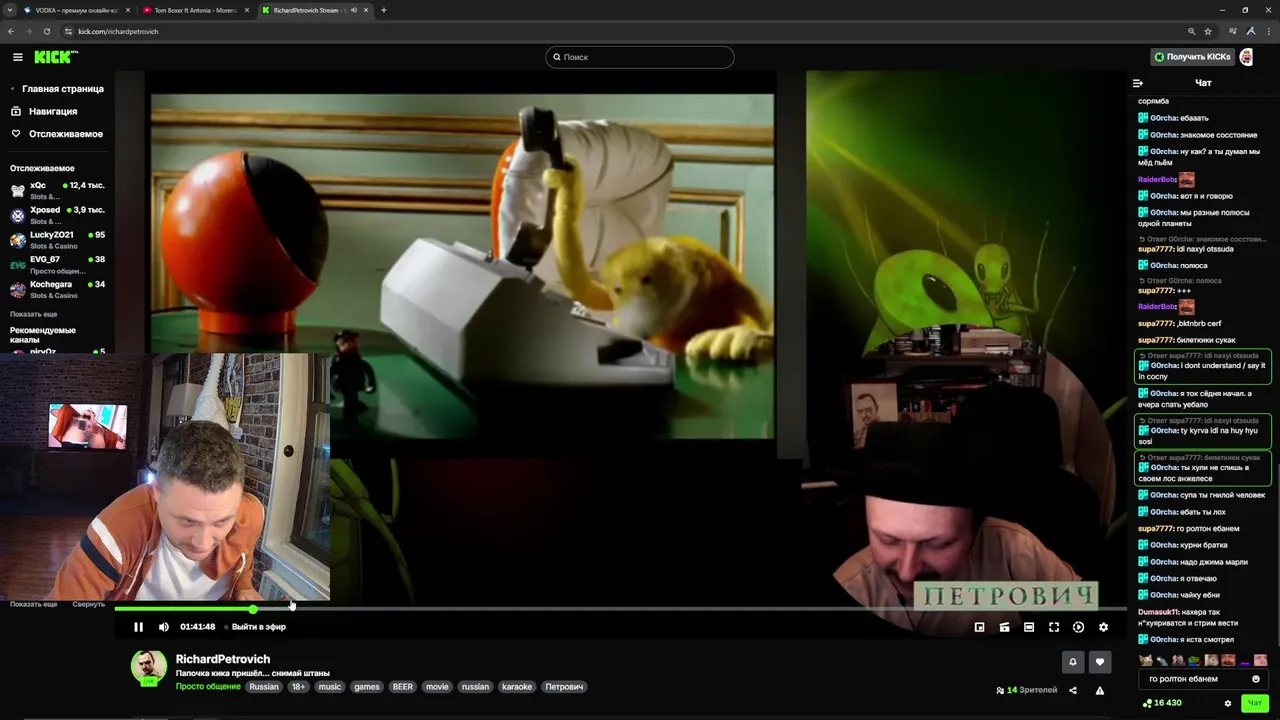Open a new browser tab
This screenshot has width=1280, height=720.
pyautogui.click(x=384, y=10)
